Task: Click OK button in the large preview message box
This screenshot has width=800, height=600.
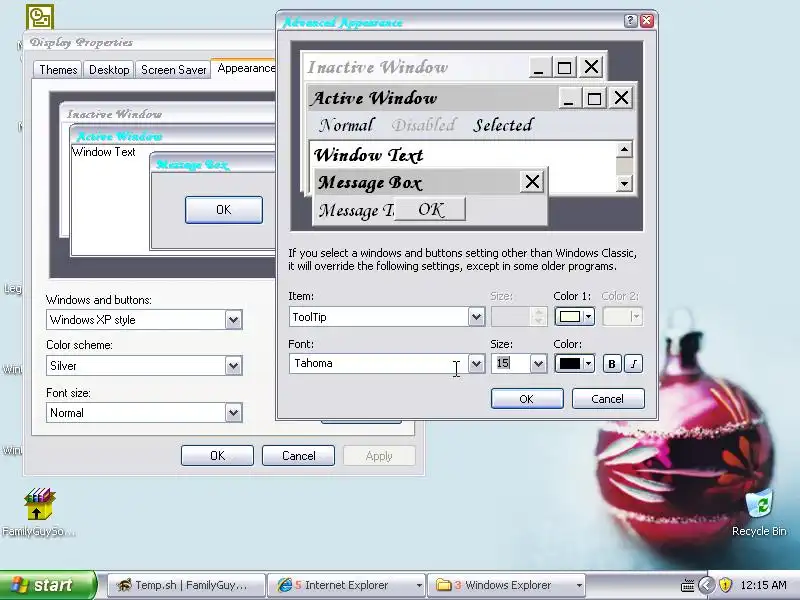Action: tap(431, 209)
